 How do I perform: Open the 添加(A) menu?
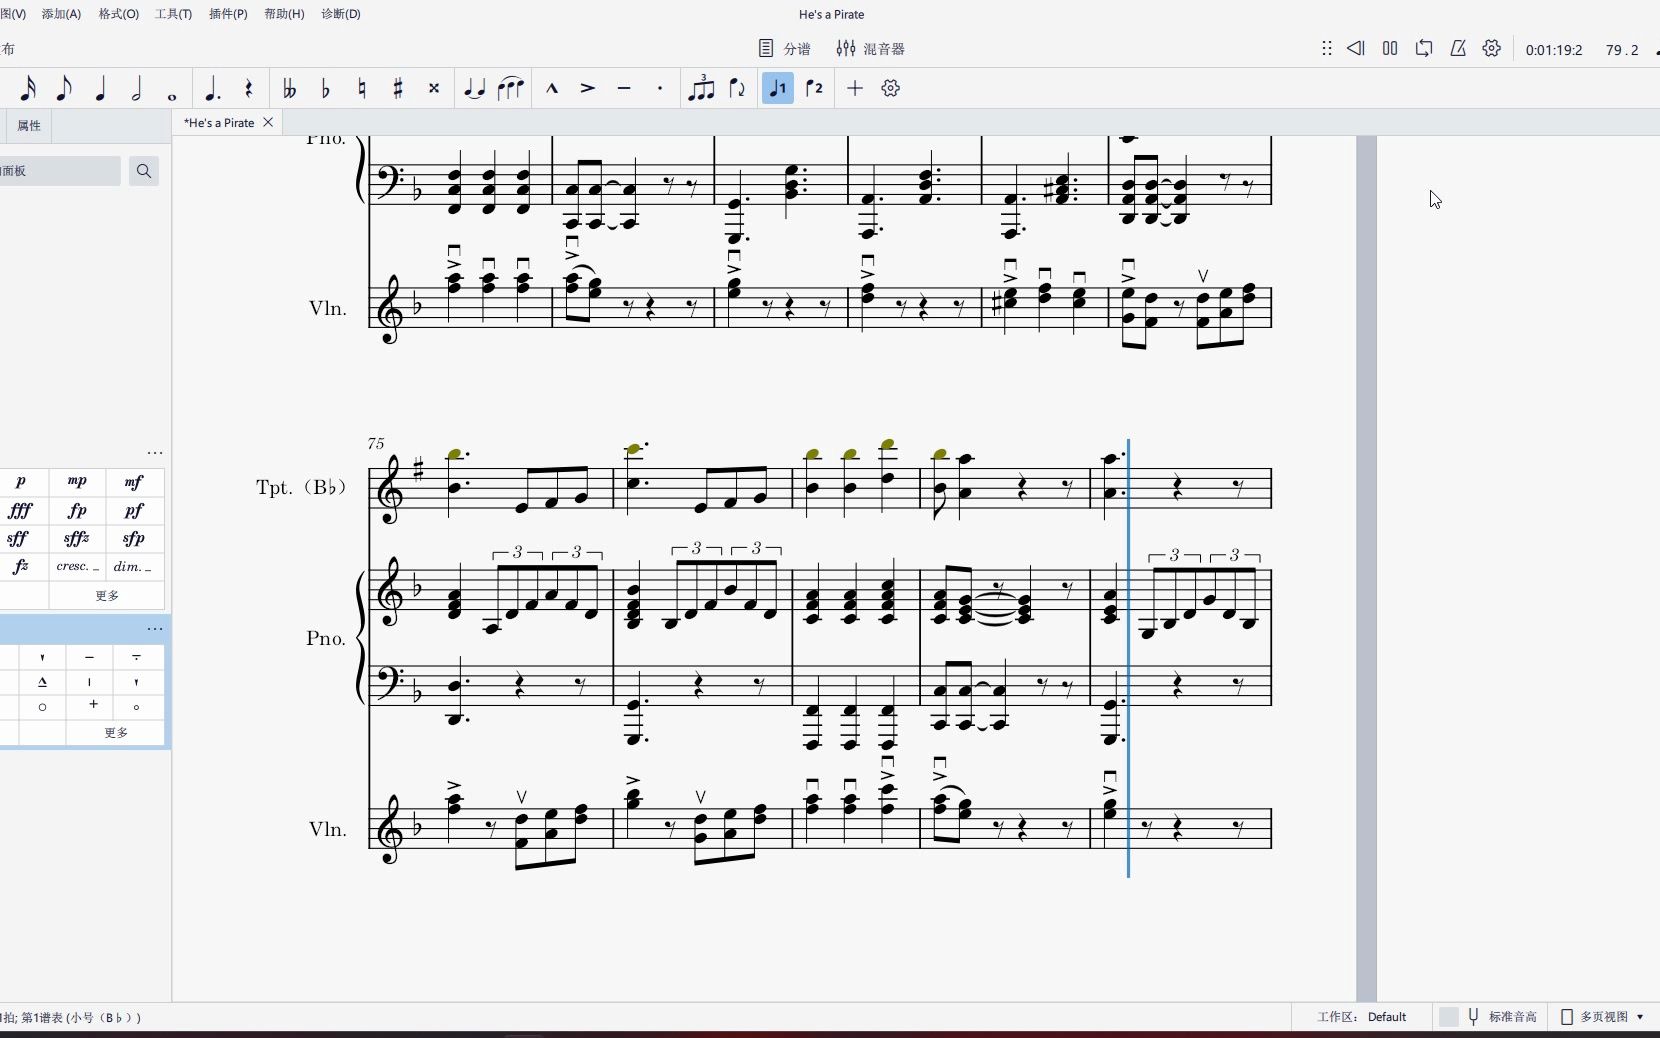[61, 14]
